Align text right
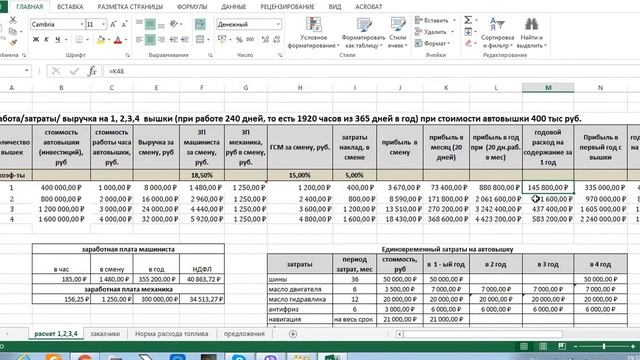Viewport: 640px width, 360px height. pyautogui.click(x=161, y=40)
